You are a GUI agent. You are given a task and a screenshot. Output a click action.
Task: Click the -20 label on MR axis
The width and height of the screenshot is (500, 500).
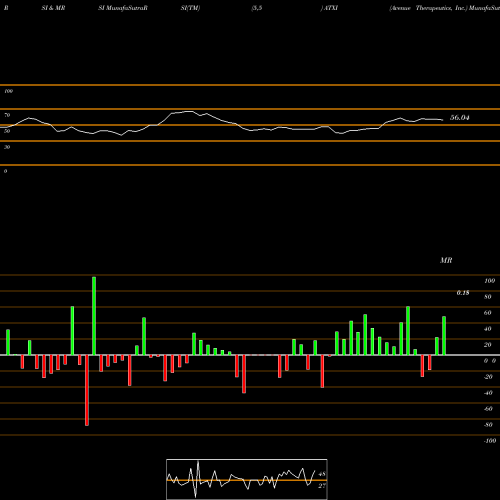point(488,377)
